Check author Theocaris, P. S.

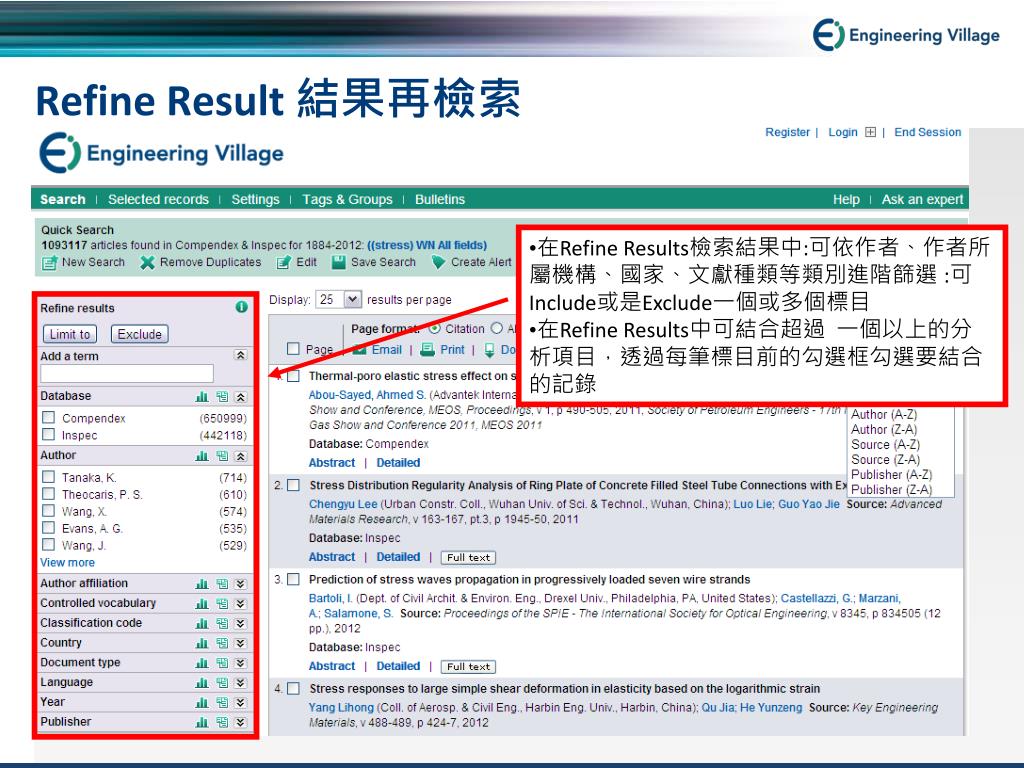tap(48, 493)
